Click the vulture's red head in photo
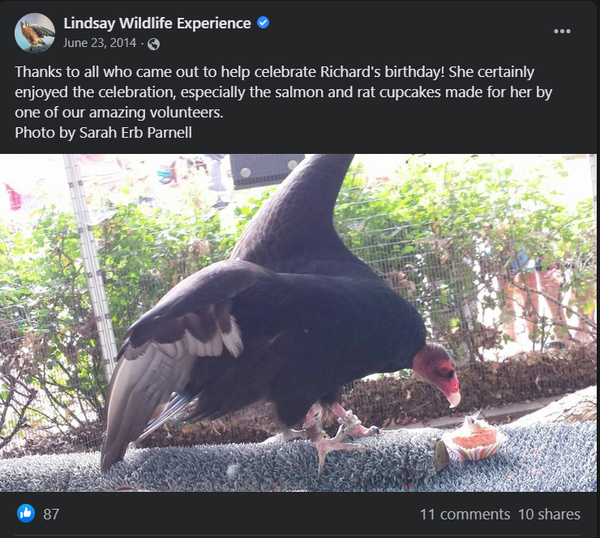 436,373
